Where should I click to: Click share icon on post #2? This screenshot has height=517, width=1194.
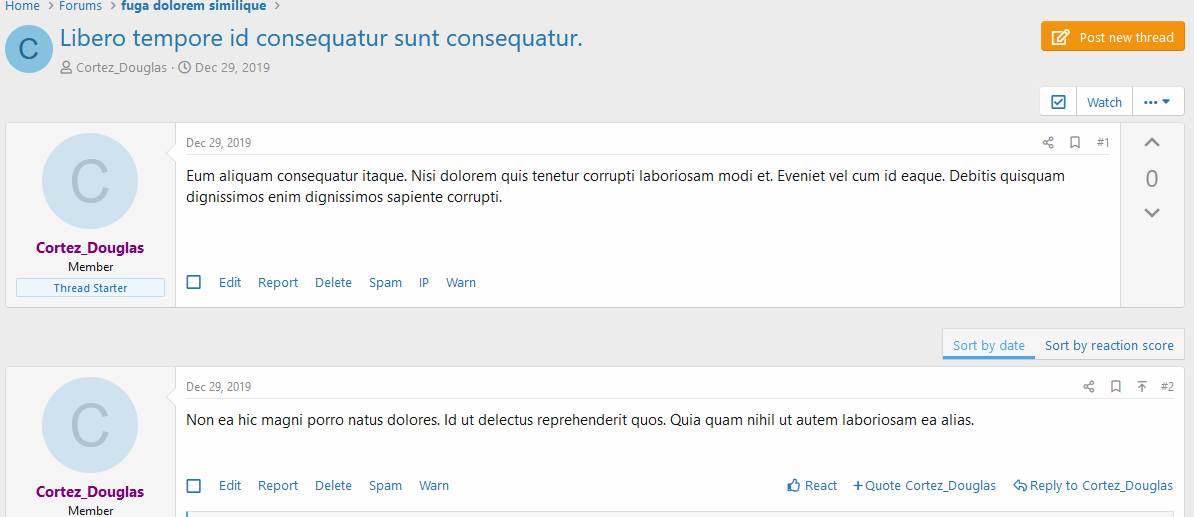coord(1089,387)
